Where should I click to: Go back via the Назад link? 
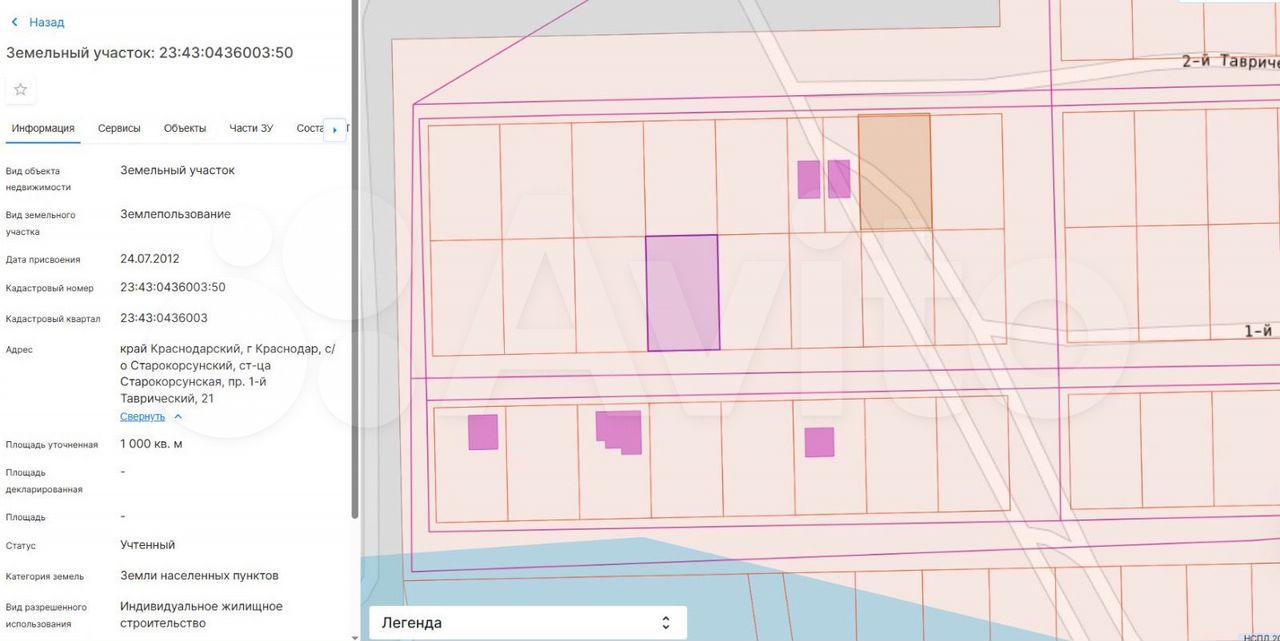(x=46, y=22)
